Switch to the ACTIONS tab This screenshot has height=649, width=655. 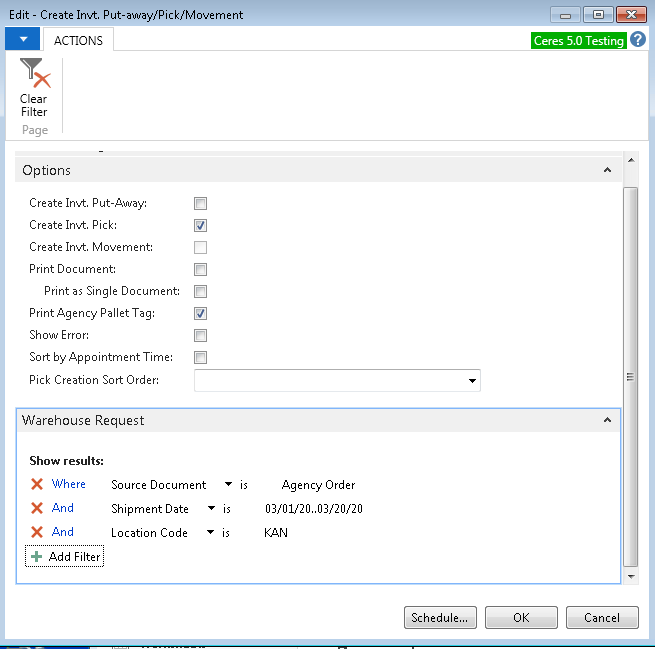78,40
